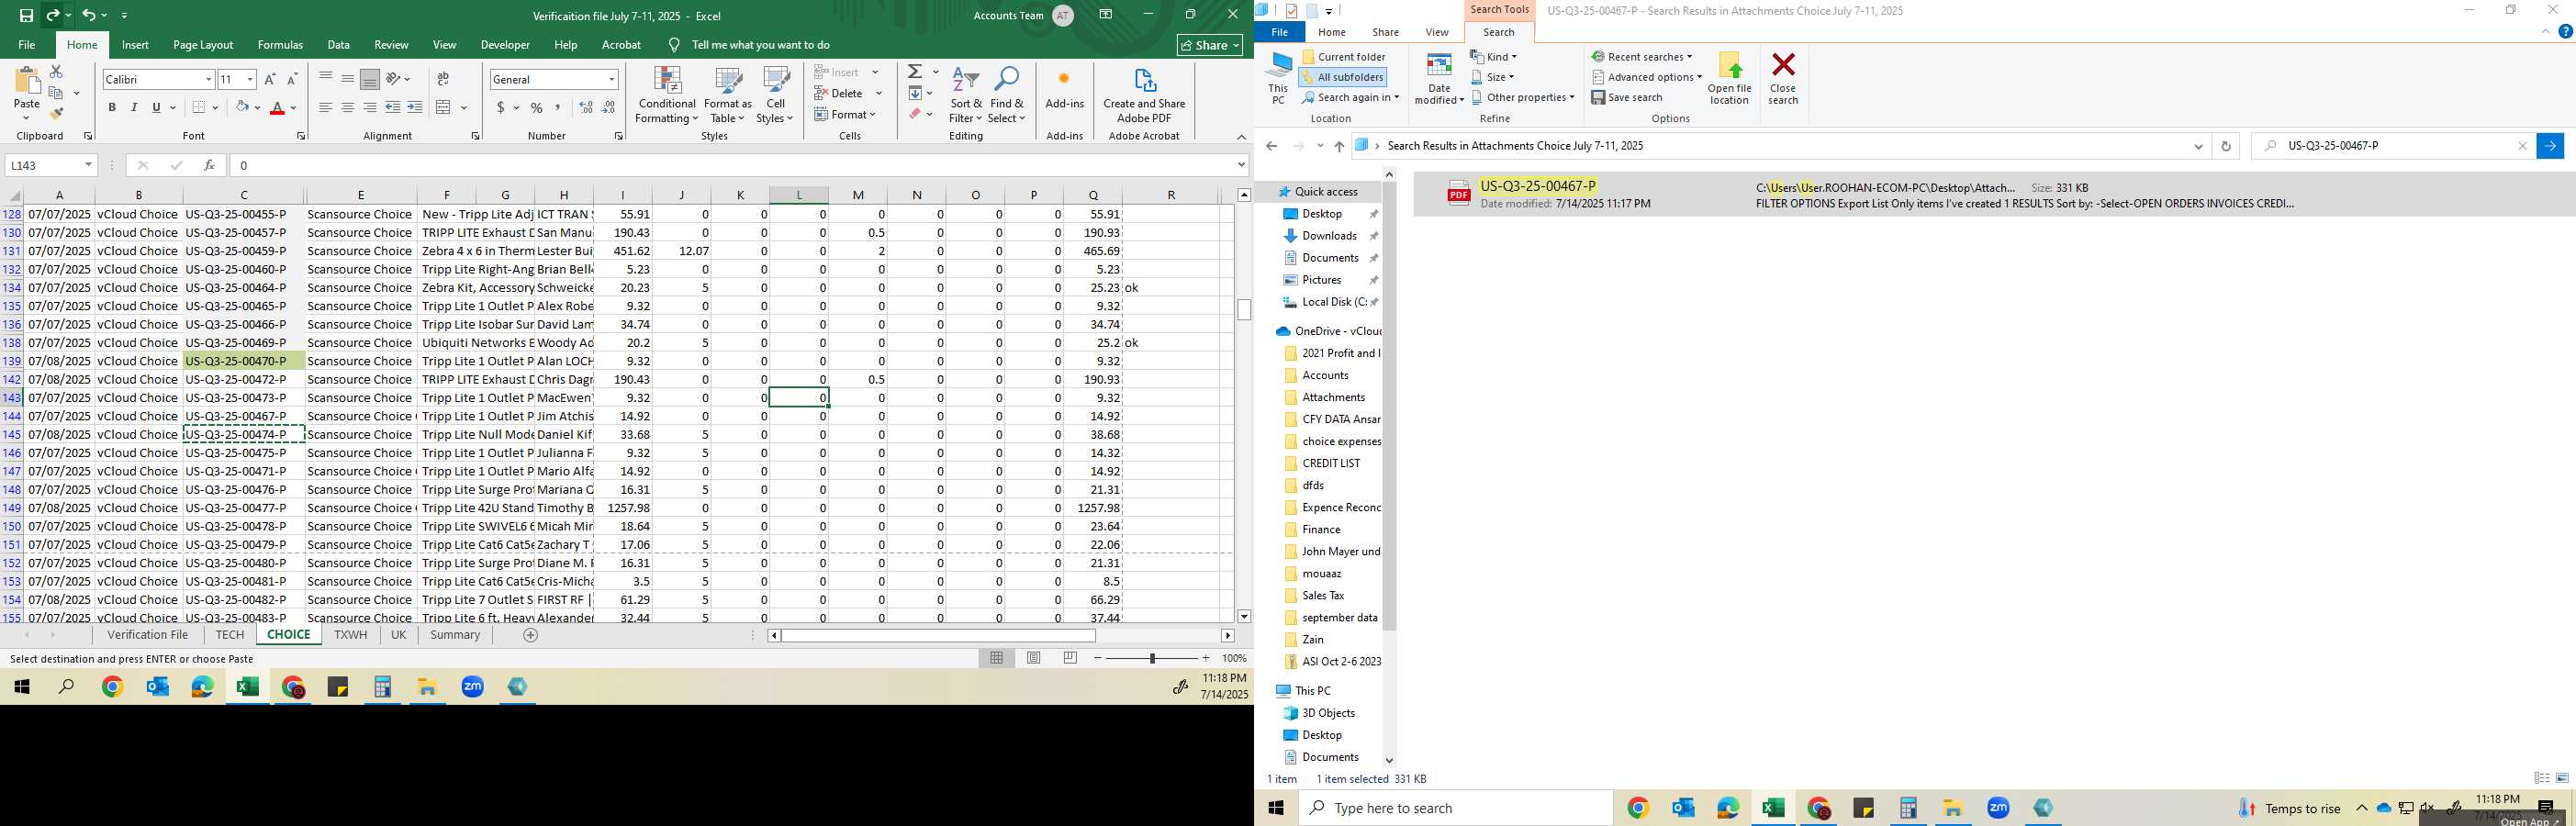This screenshot has width=2576, height=826.
Task: Click the Save icon in Excel title bar
Action: tap(26, 15)
